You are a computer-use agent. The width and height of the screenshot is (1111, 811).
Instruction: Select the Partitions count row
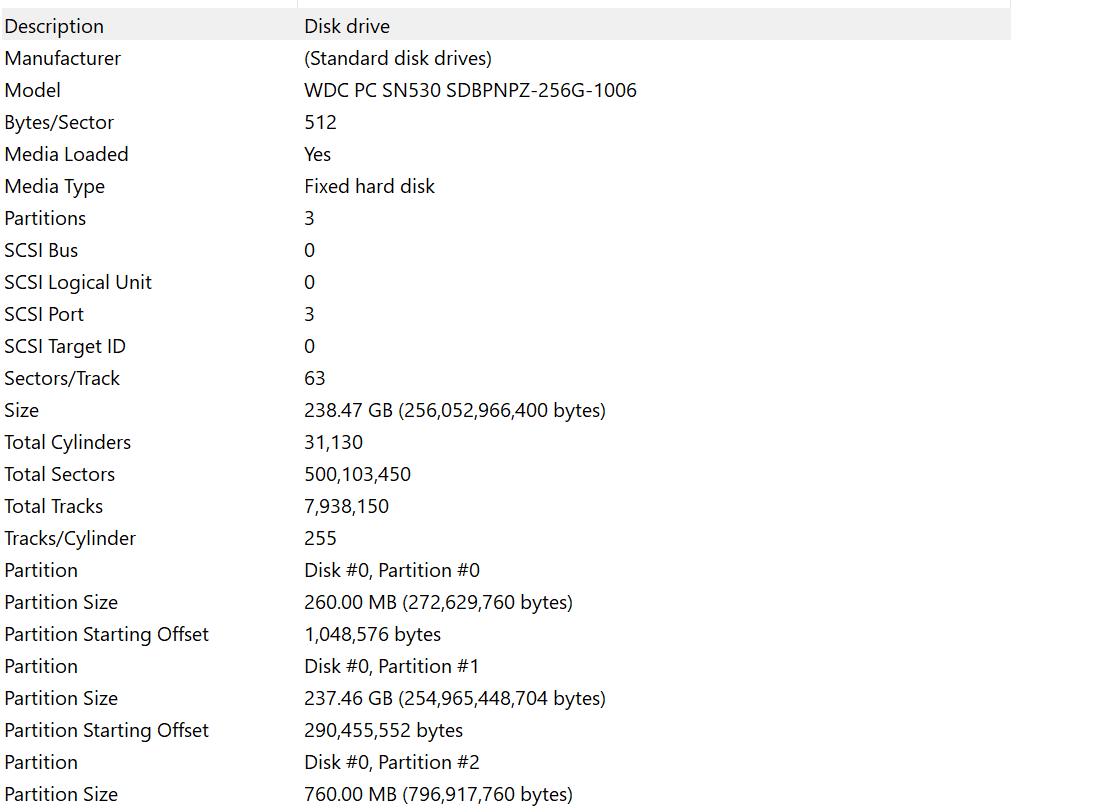click(x=45, y=218)
